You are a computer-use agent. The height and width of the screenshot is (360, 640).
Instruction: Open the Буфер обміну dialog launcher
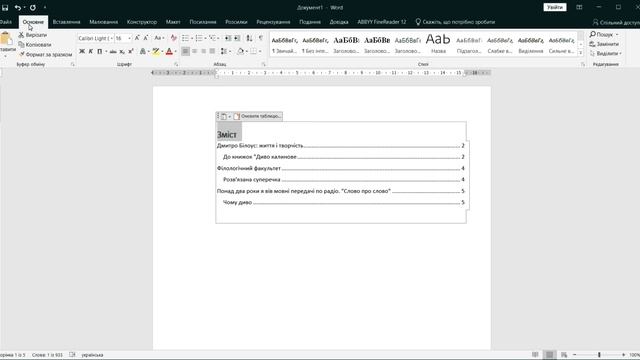coord(73,64)
